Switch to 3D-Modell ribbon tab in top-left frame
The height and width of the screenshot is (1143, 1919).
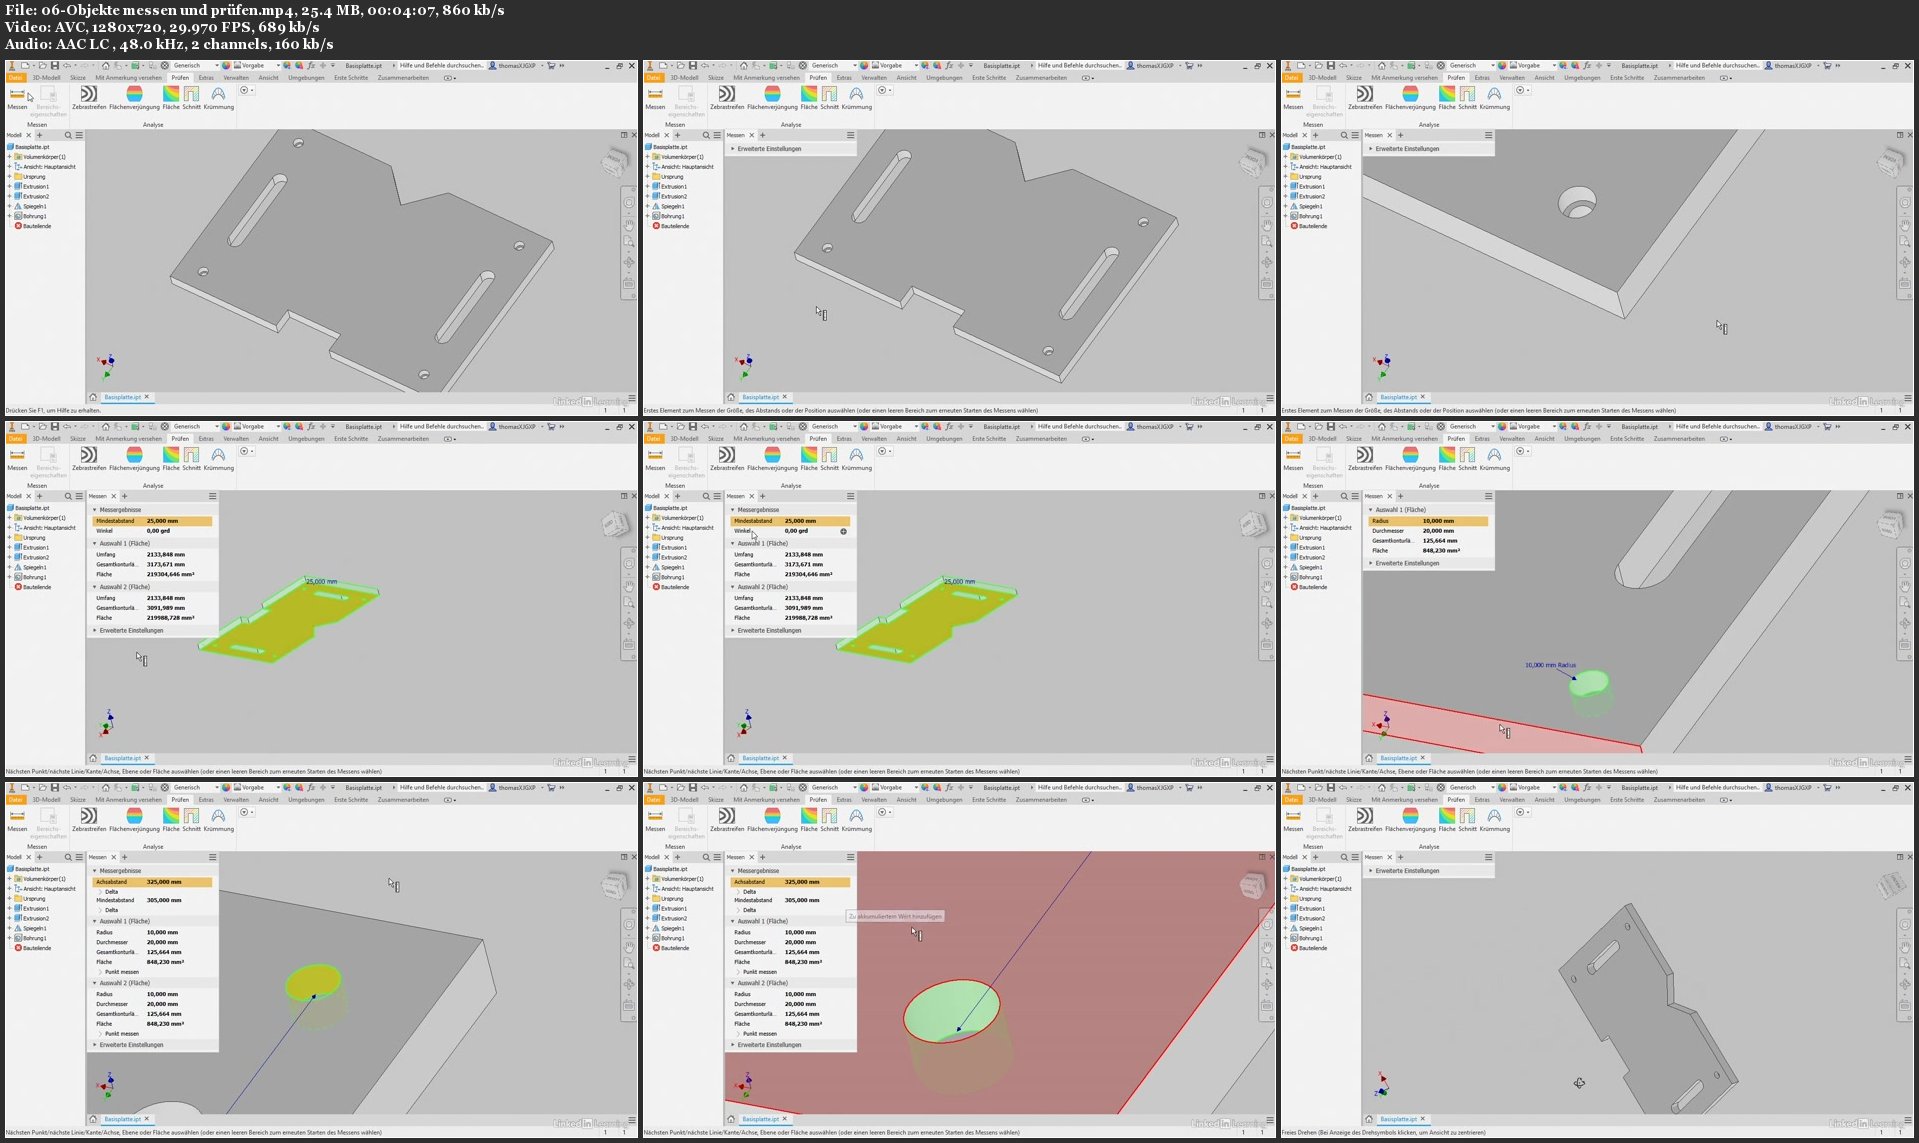pos(46,78)
